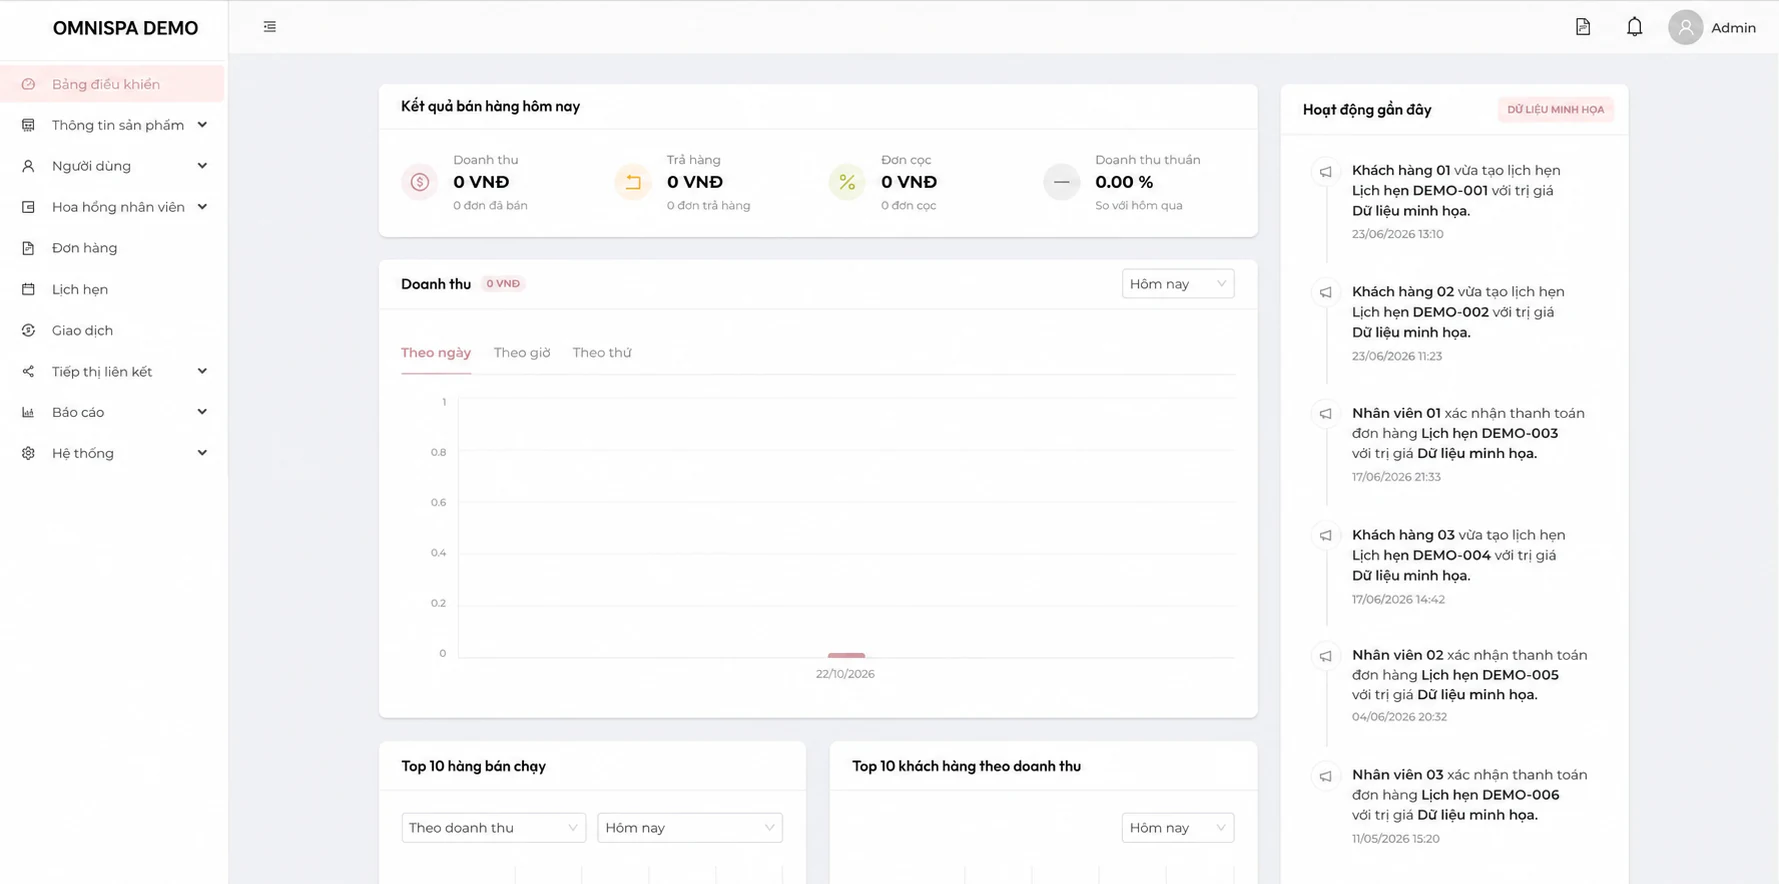Click the 0 VNĐ revenue badge

pyautogui.click(x=503, y=284)
